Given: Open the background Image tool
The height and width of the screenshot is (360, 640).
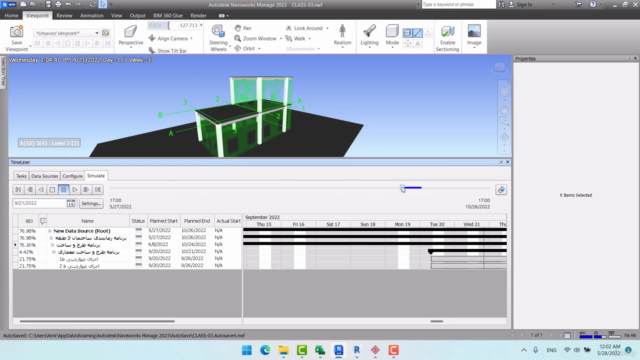Looking at the screenshot, I should (x=474, y=36).
